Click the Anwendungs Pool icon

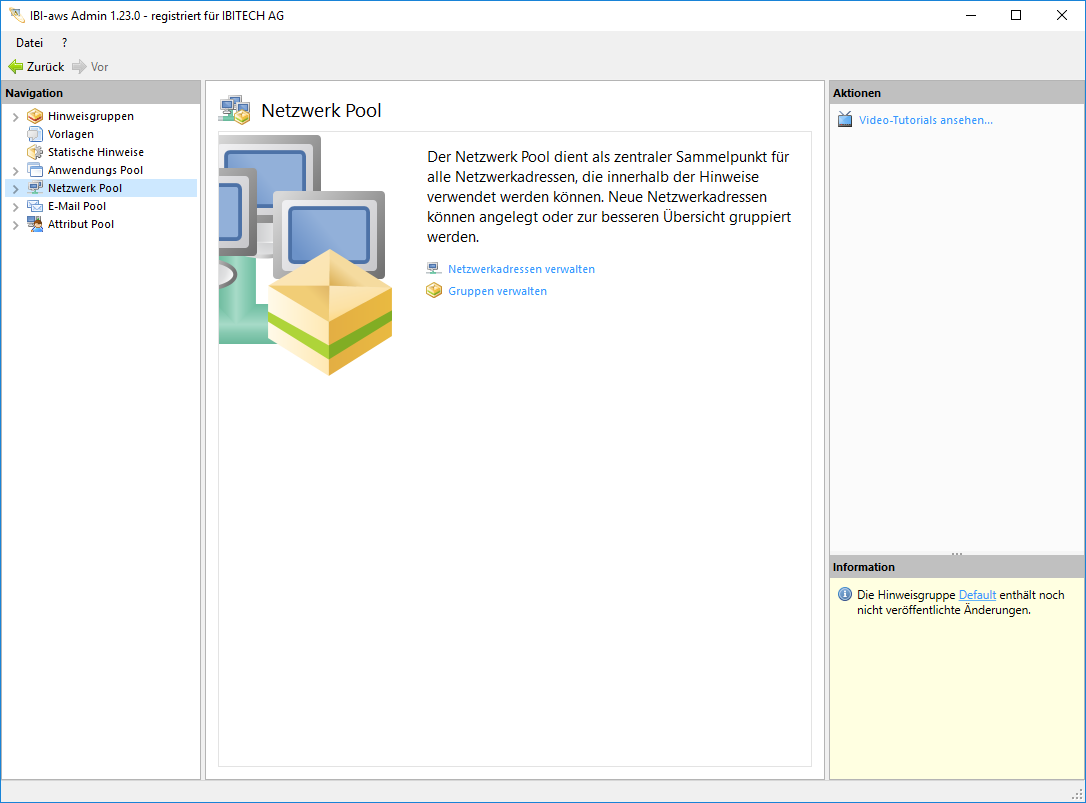35,170
